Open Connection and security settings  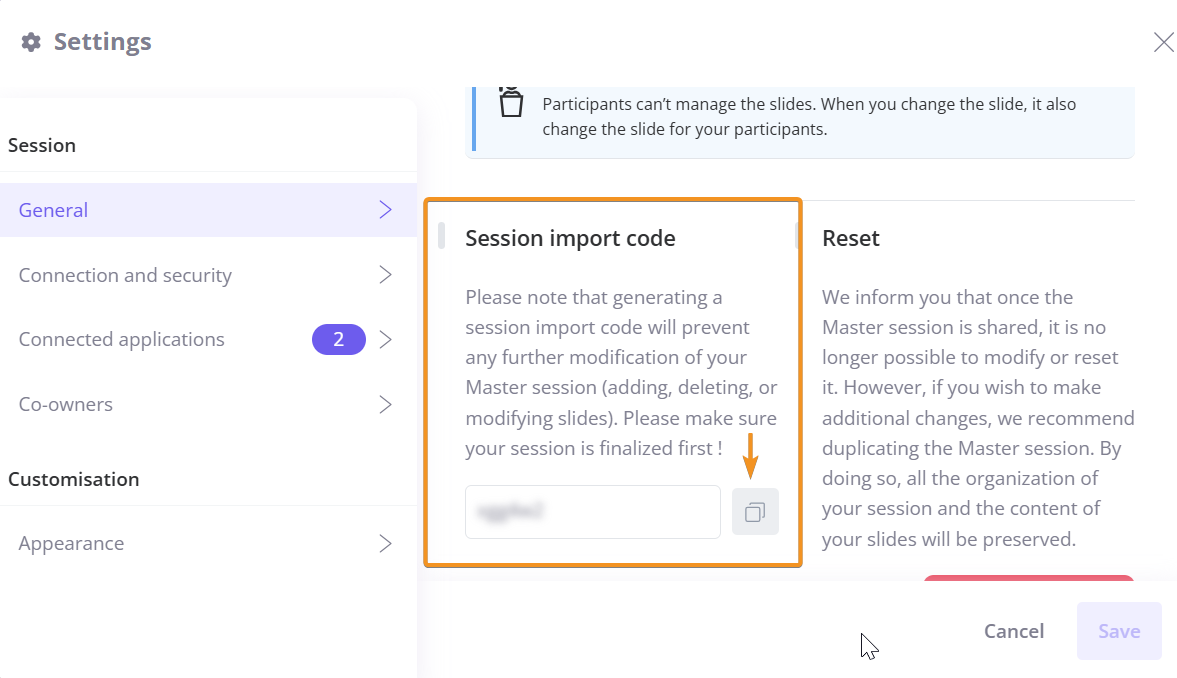pos(209,275)
